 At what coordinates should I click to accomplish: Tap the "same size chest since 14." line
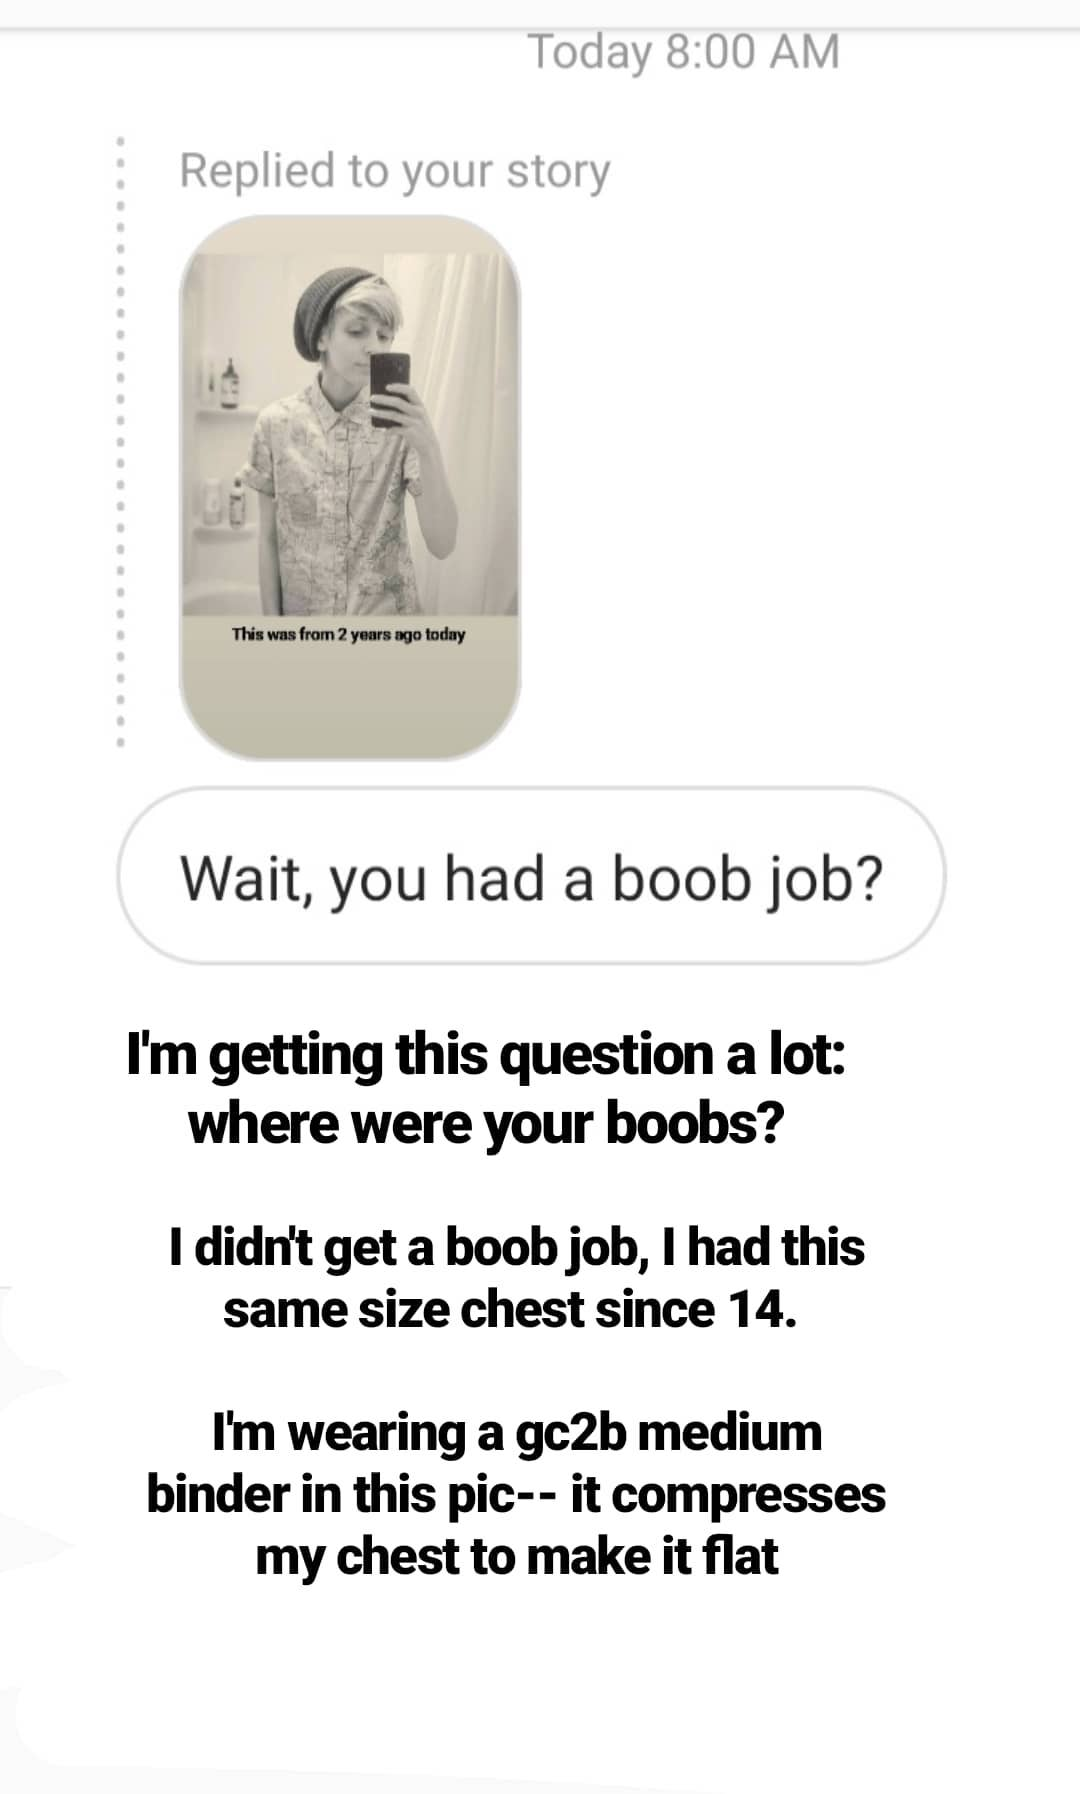point(510,1310)
